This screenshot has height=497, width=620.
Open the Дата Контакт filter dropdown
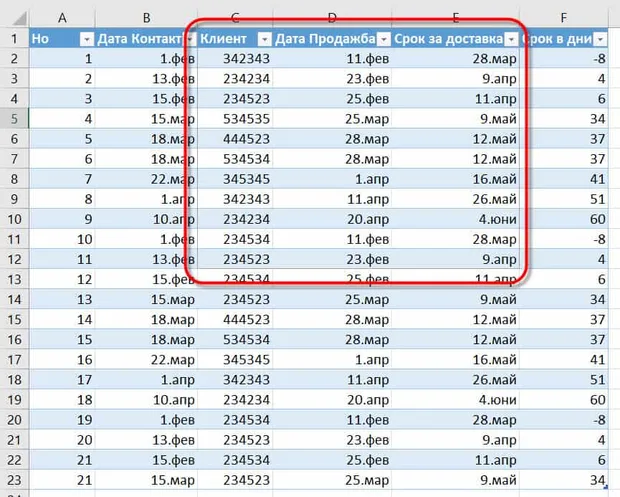pos(191,39)
